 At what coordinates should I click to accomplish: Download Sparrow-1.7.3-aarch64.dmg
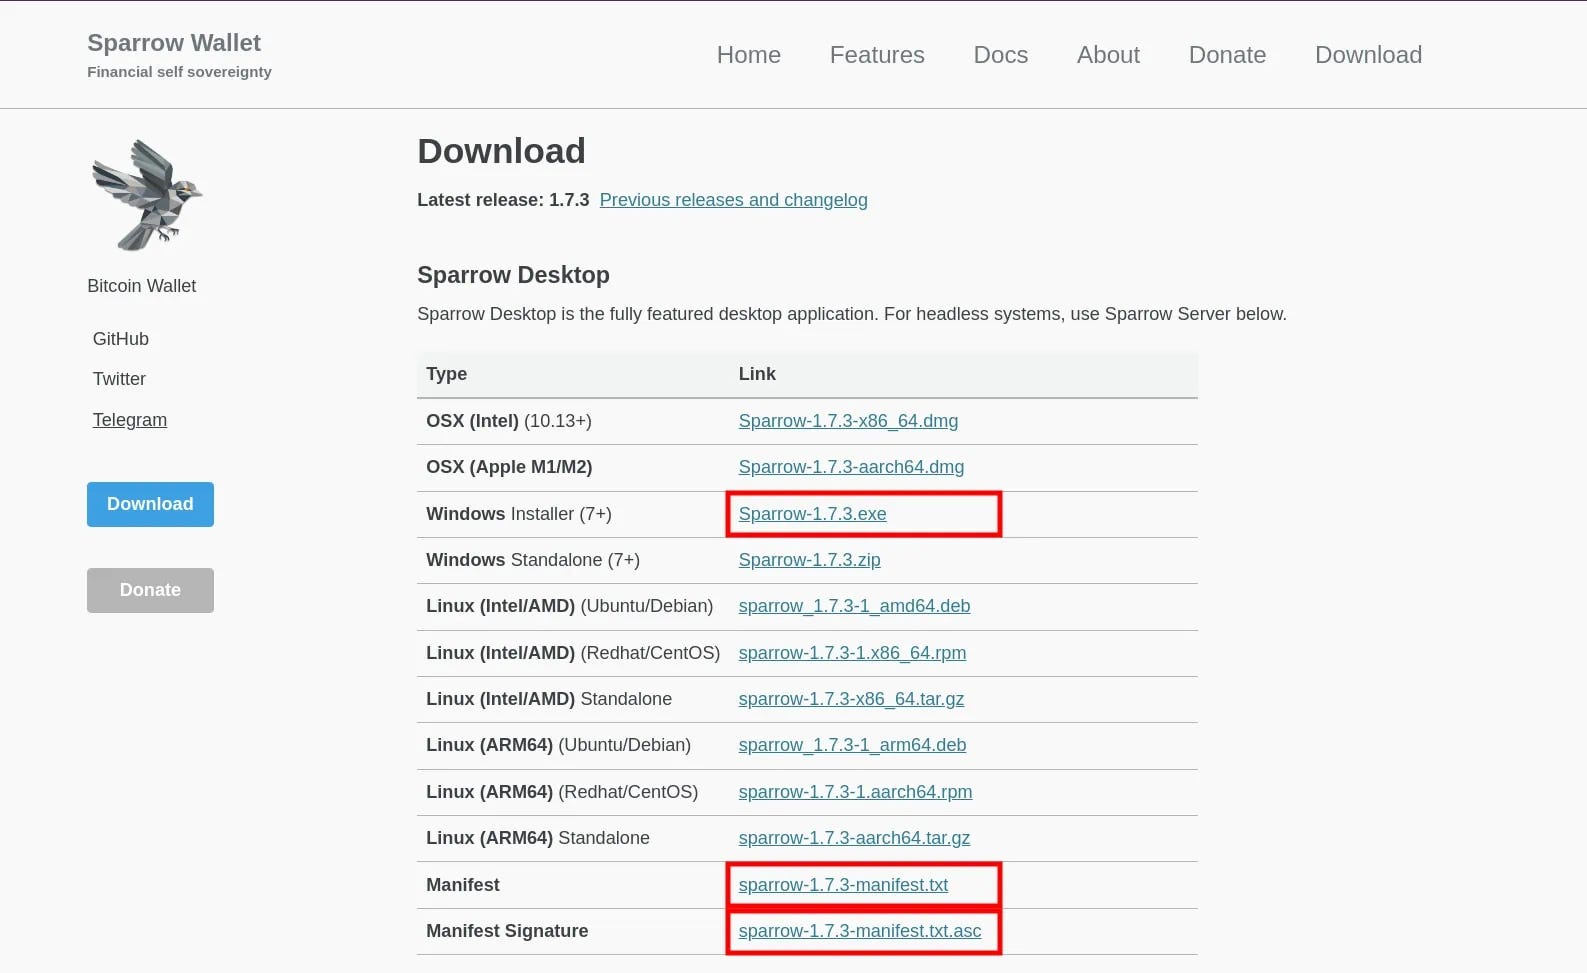point(851,467)
